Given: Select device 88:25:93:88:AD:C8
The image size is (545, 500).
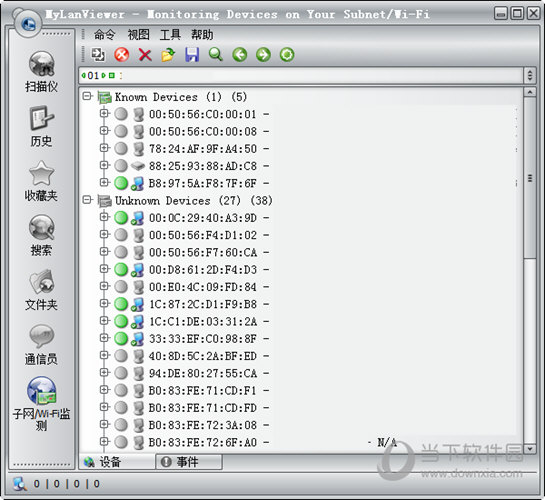Looking at the screenshot, I should point(203,166).
